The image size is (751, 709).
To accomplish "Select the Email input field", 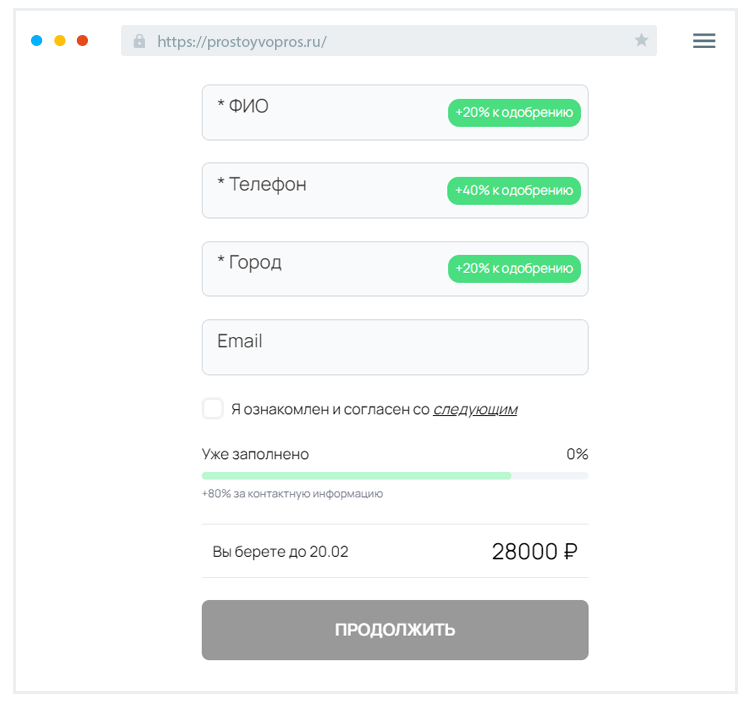I will click(395, 348).
